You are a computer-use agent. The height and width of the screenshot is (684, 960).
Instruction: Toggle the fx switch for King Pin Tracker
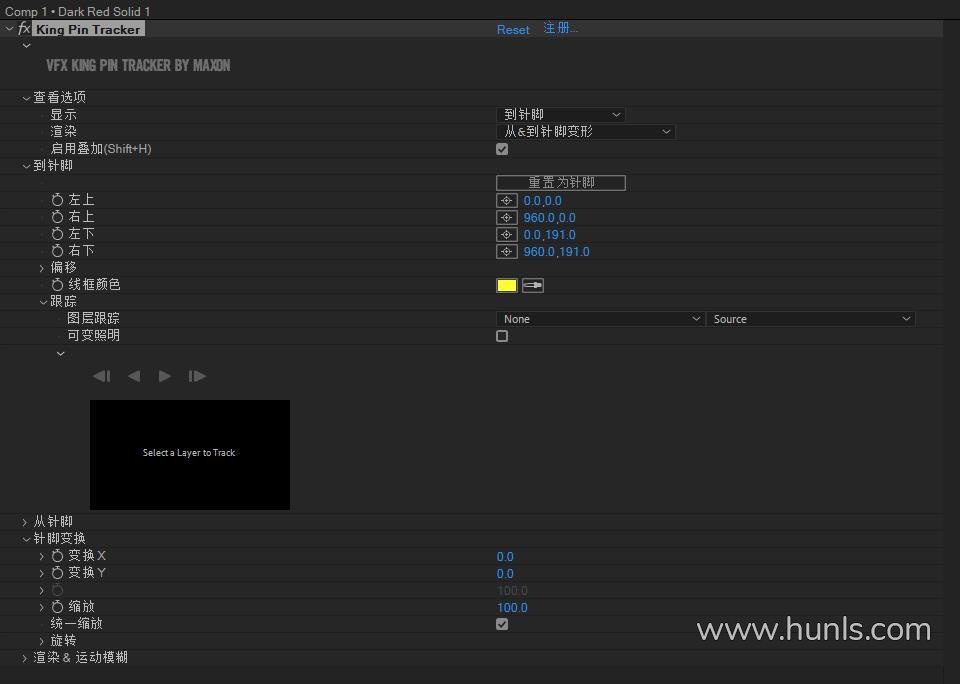click(x=24, y=29)
